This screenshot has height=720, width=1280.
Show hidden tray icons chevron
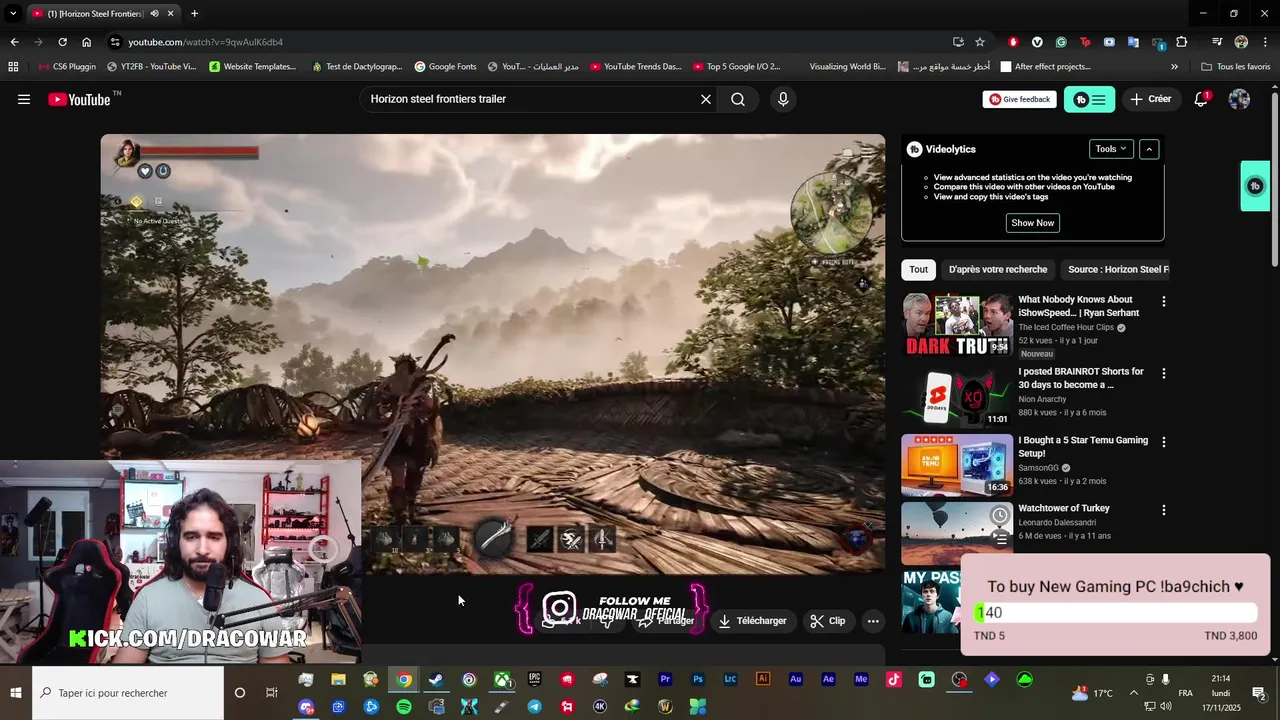[1133, 693]
